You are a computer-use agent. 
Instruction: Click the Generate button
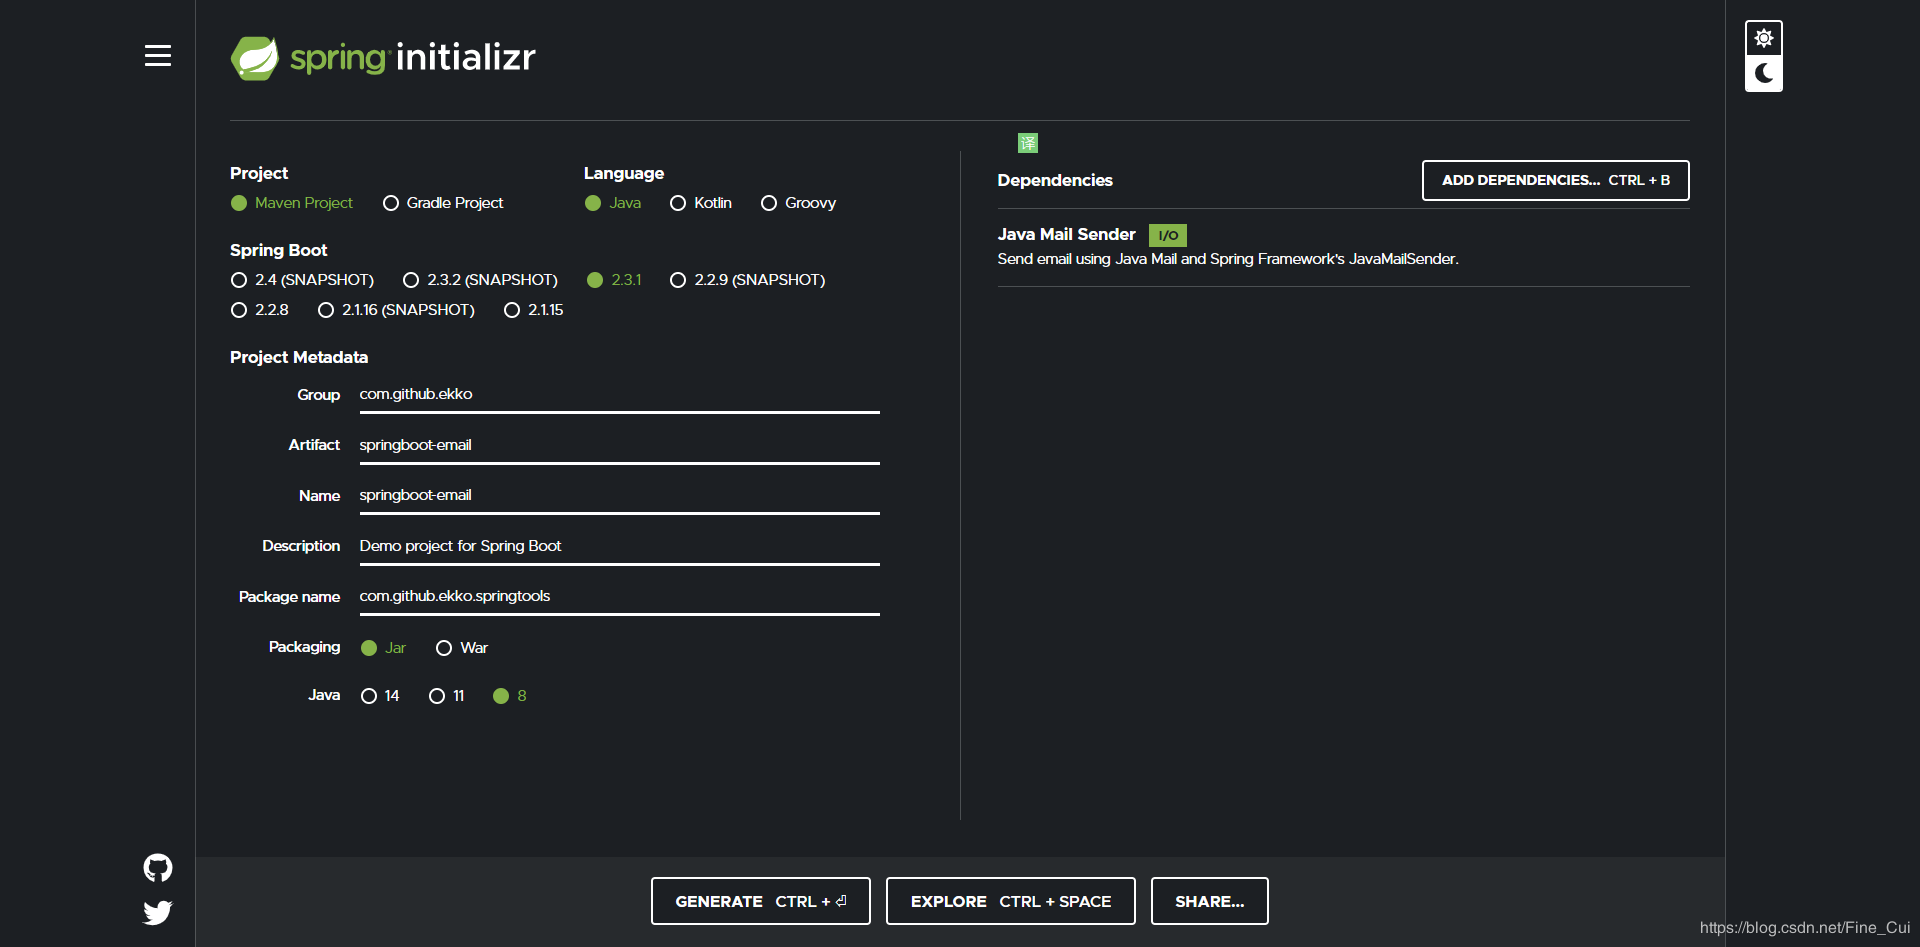tap(761, 901)
